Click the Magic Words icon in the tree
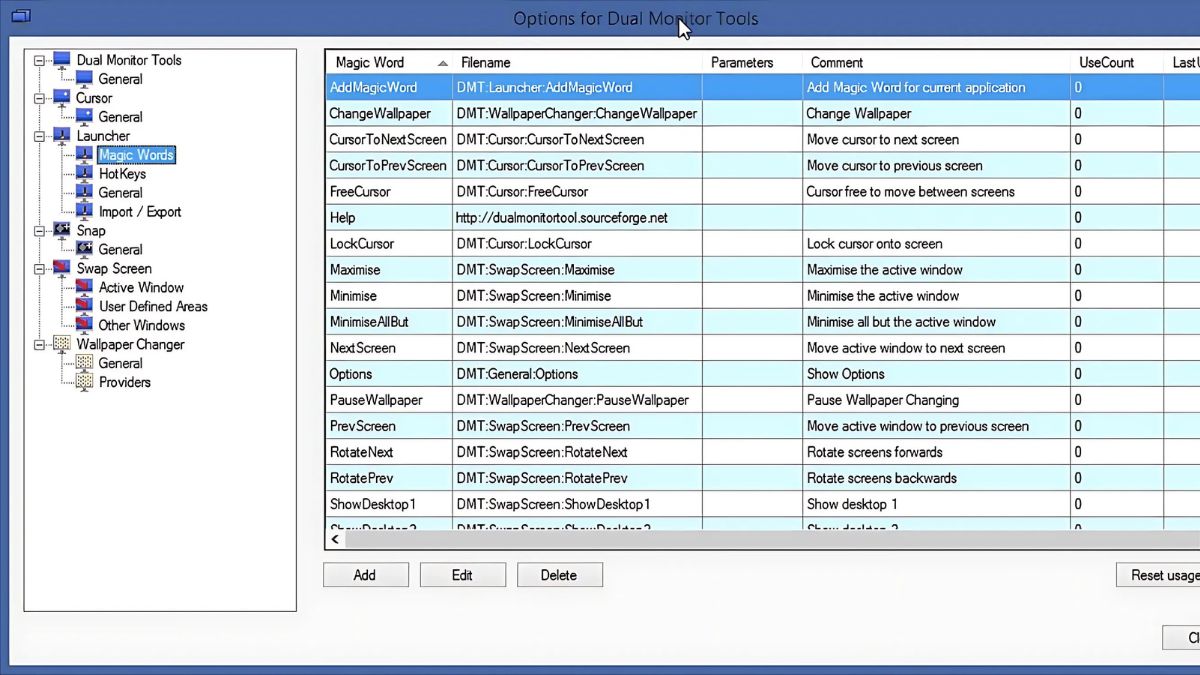The height and width of the screenshot is (675, 1200). pyautogui.click(x=84, y=155)
